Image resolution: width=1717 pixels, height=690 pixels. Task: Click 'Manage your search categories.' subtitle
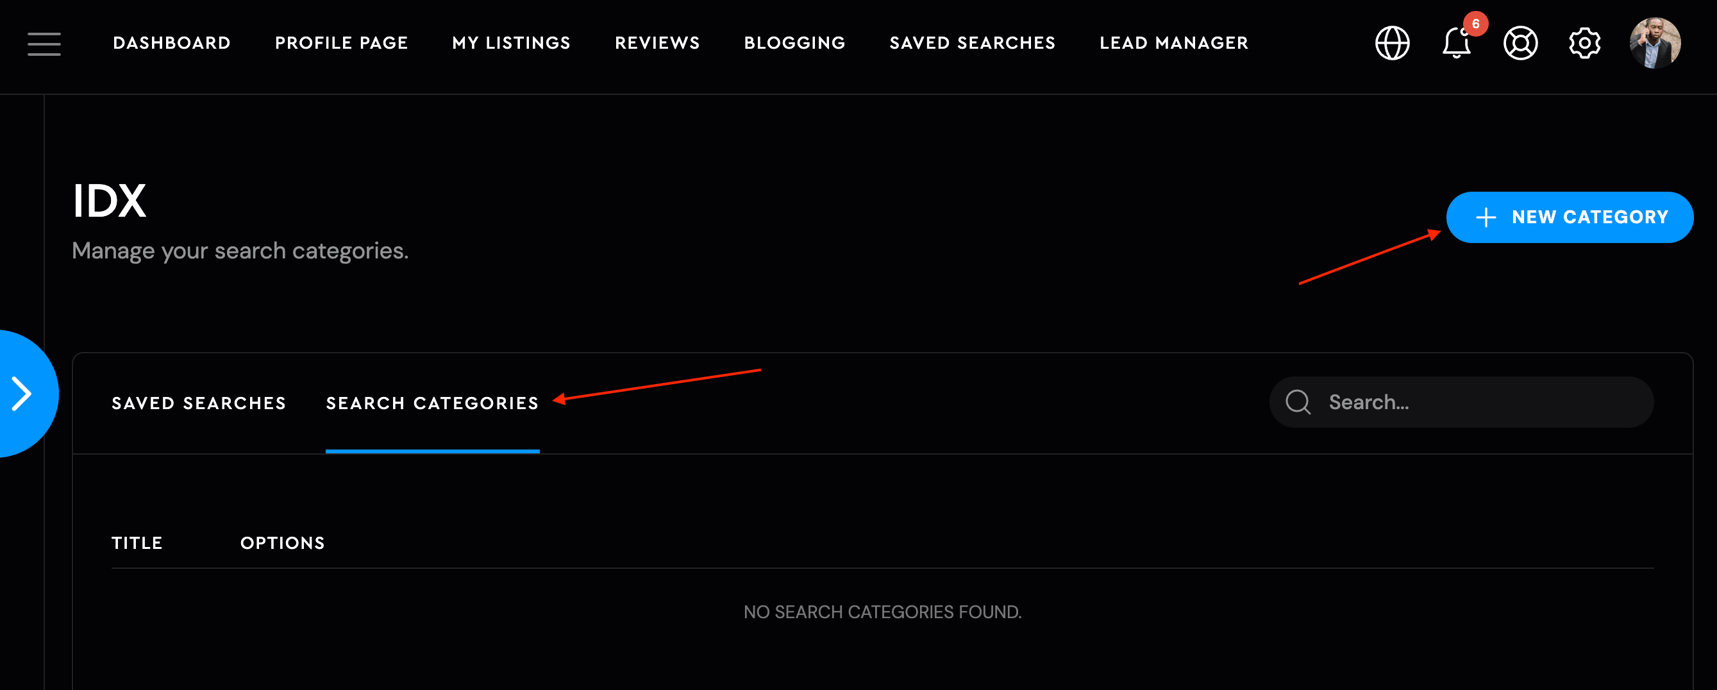[240, 251]
